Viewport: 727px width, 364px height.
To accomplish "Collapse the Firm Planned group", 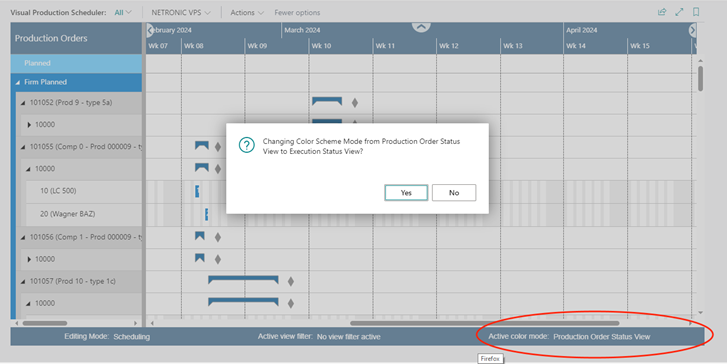I will tap(18, 83).
